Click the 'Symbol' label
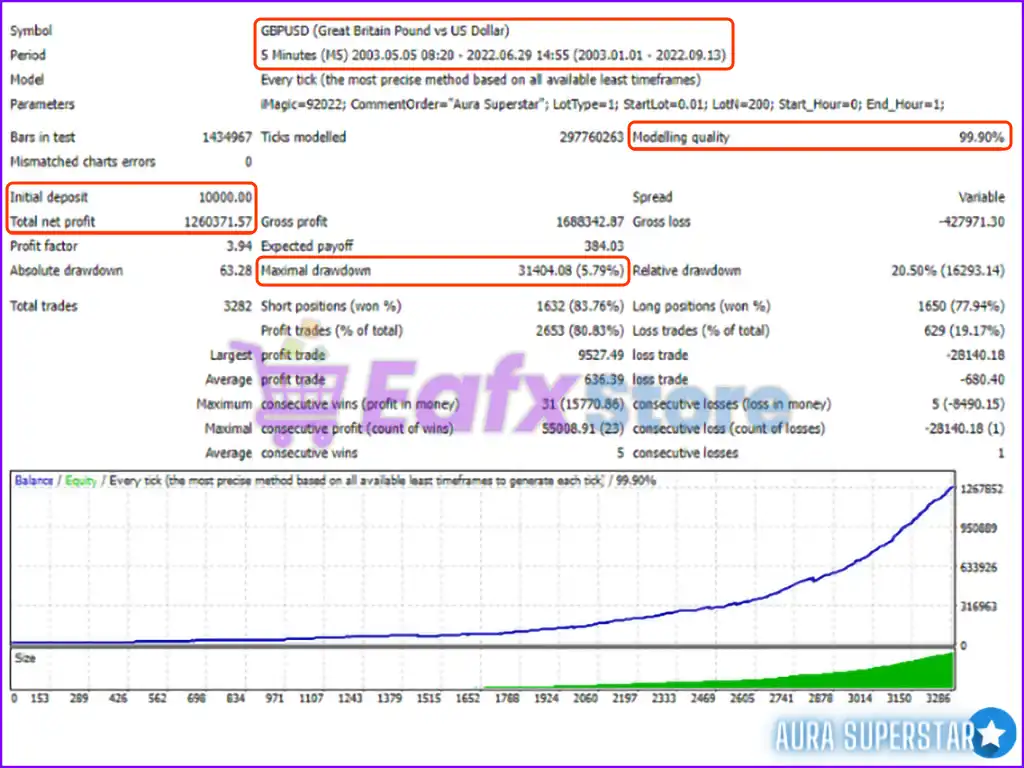Viewport: 1024px width, 768px height. (x=31, y=31)
